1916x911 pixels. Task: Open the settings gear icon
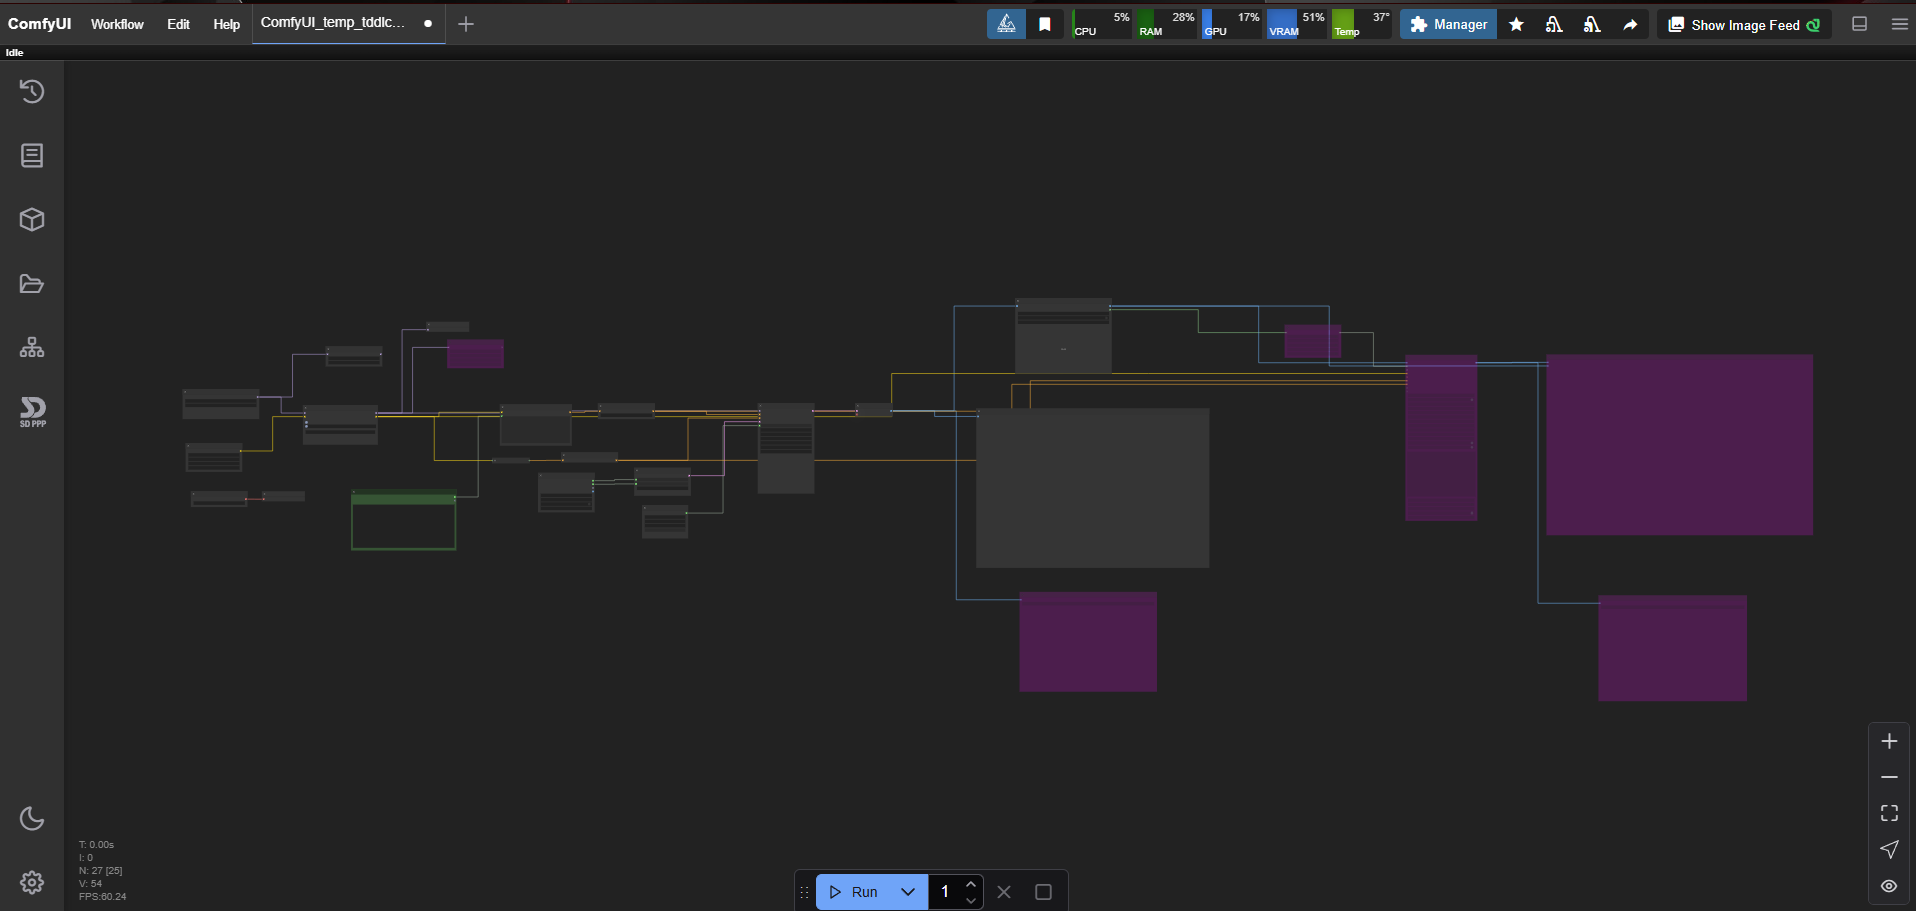32,882
